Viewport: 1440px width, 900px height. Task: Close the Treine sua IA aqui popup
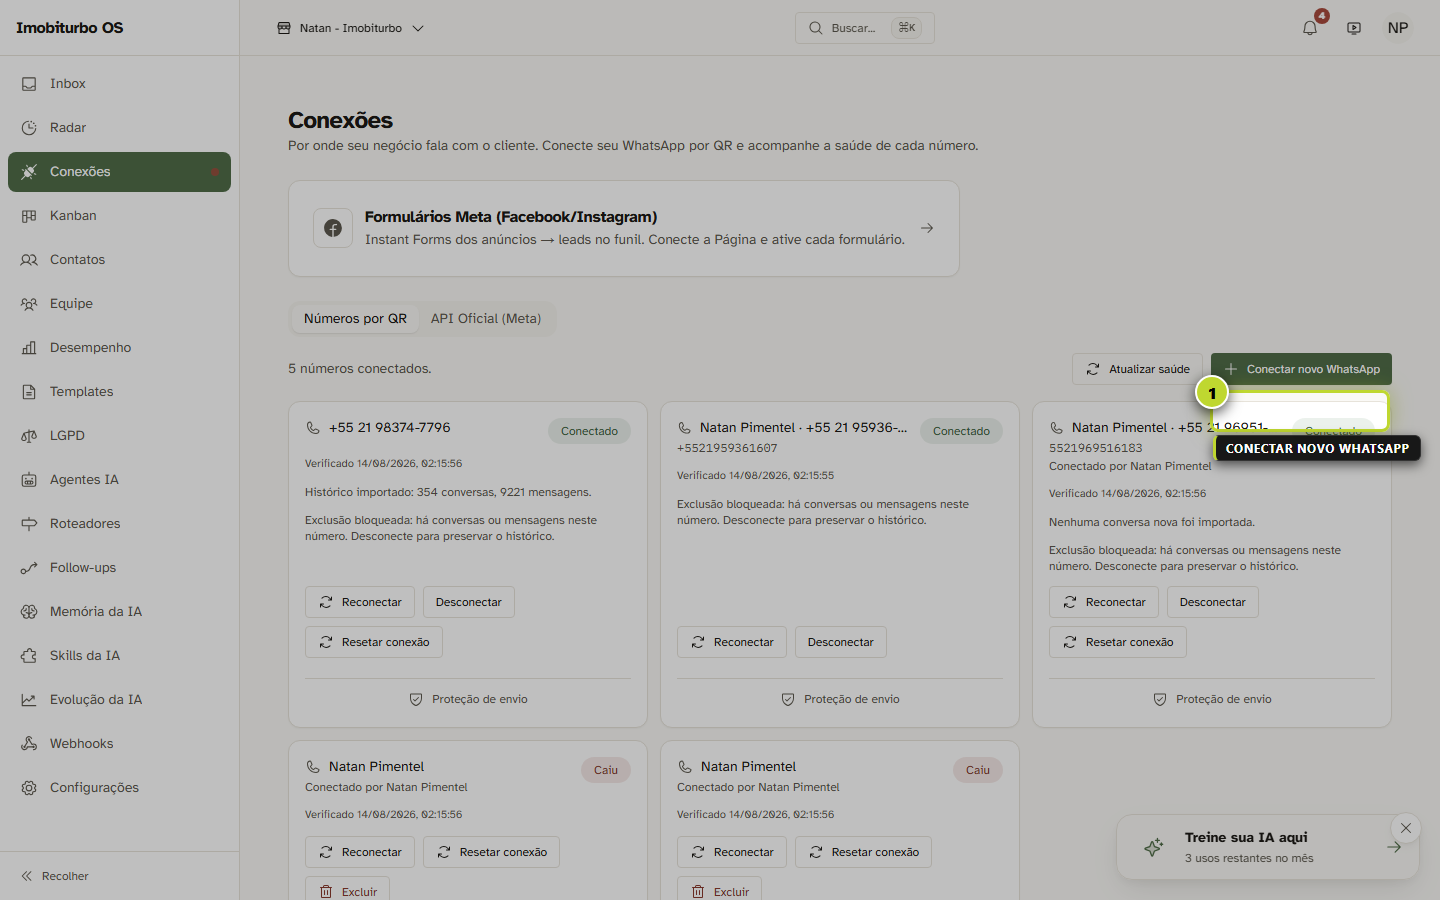click(1406, 828)
